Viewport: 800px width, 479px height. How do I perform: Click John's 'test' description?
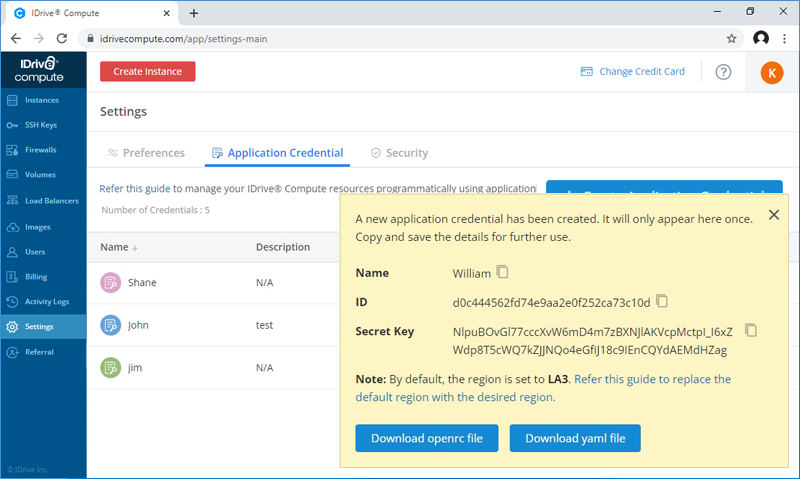[x=264, y=325]
